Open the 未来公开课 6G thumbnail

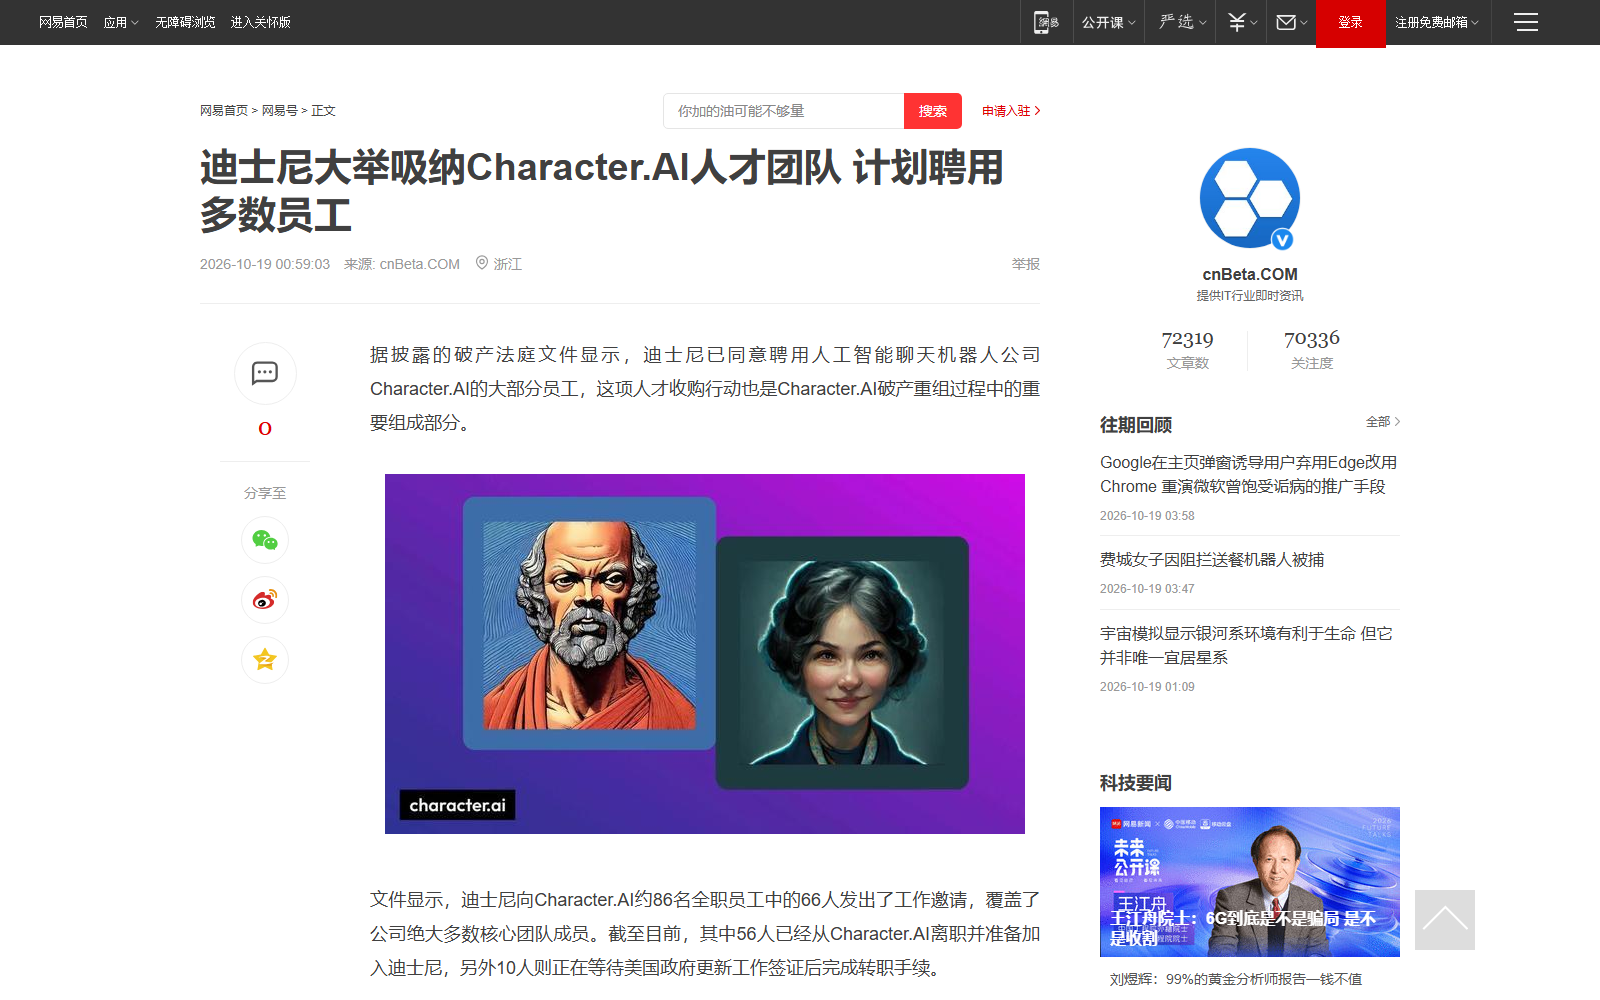point(1250,882)
